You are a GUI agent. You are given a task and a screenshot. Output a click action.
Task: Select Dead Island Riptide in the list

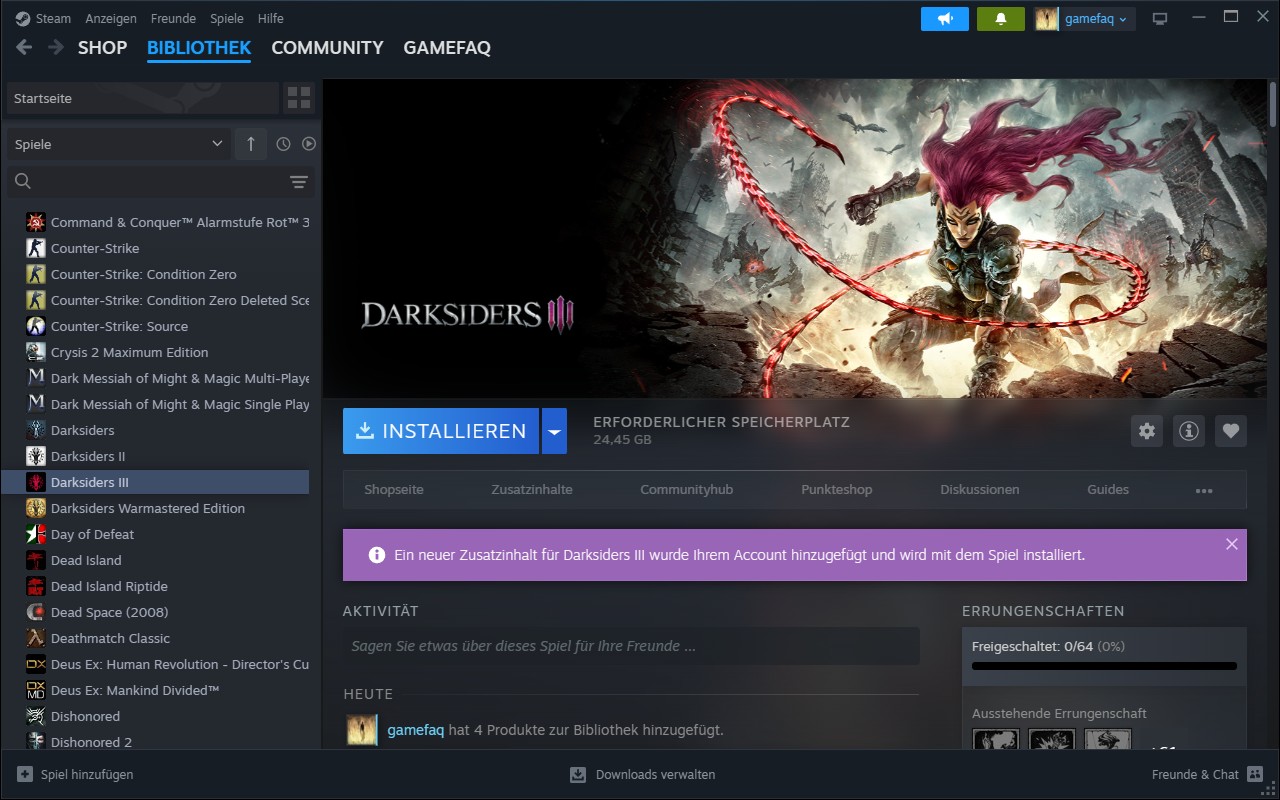(155, 586)
